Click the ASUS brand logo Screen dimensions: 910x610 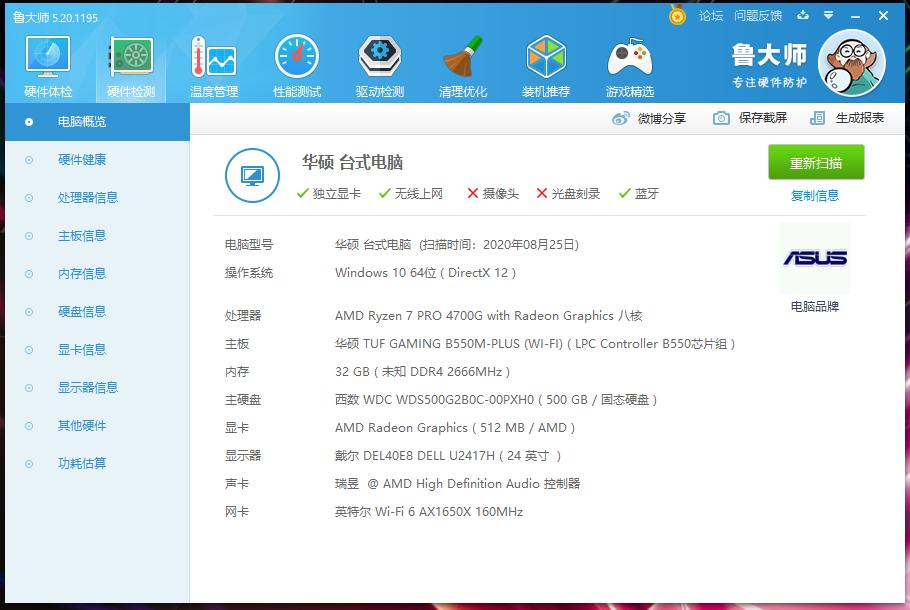click(x=814, y=257)
